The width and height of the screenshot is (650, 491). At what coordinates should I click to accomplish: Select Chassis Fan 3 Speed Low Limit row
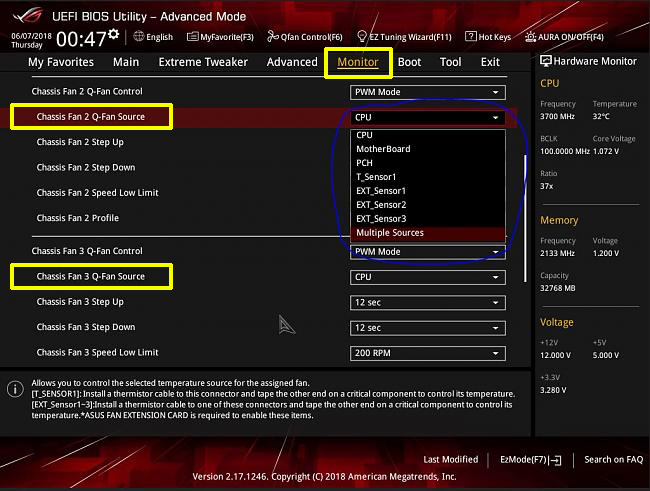(97, 352)
